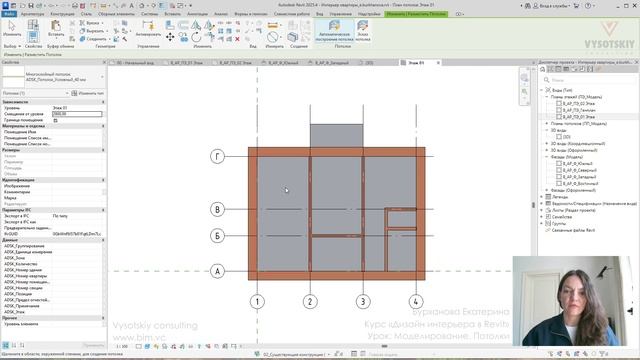Click Edit Type (Изменить тип) button

(x=87, y=93)
